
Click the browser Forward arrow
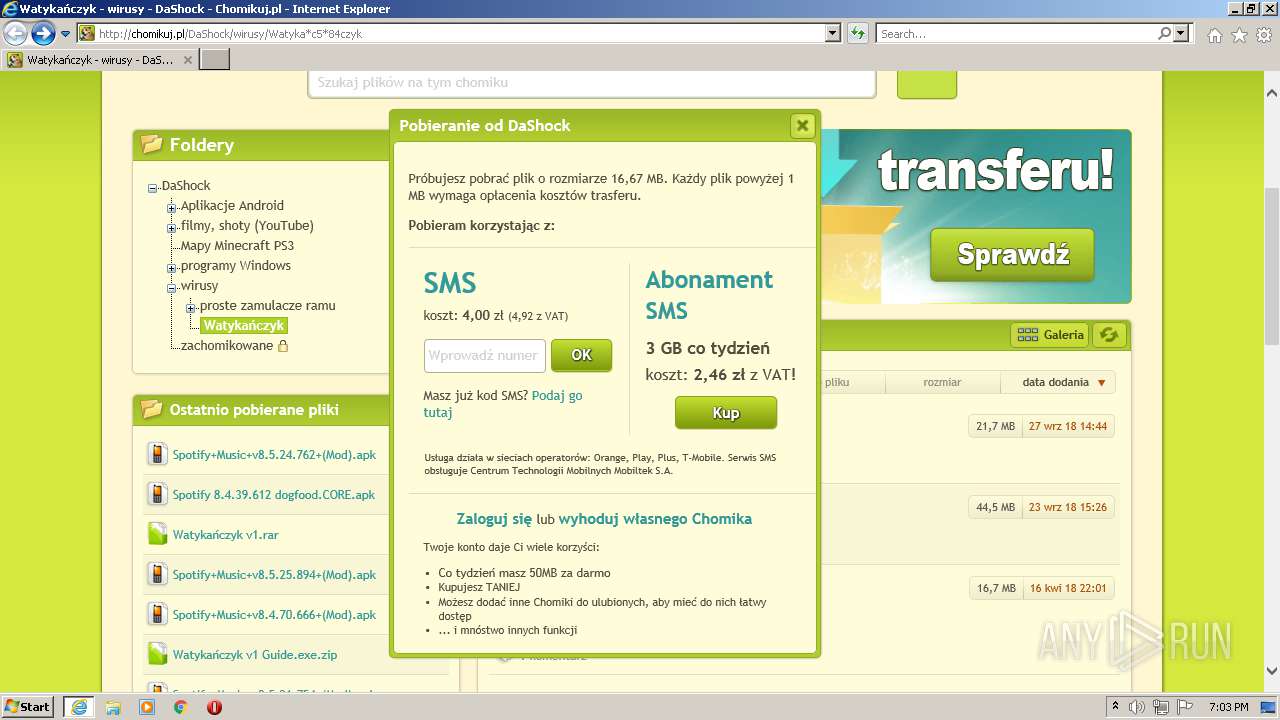point(43,33)
